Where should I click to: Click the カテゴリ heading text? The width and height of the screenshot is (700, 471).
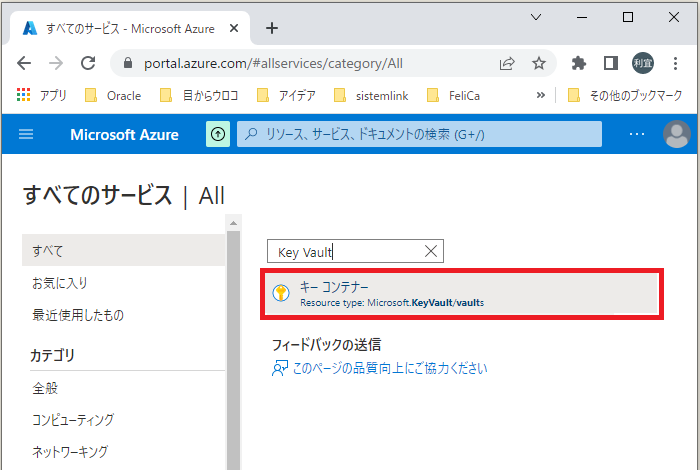[x=52, y=356]
